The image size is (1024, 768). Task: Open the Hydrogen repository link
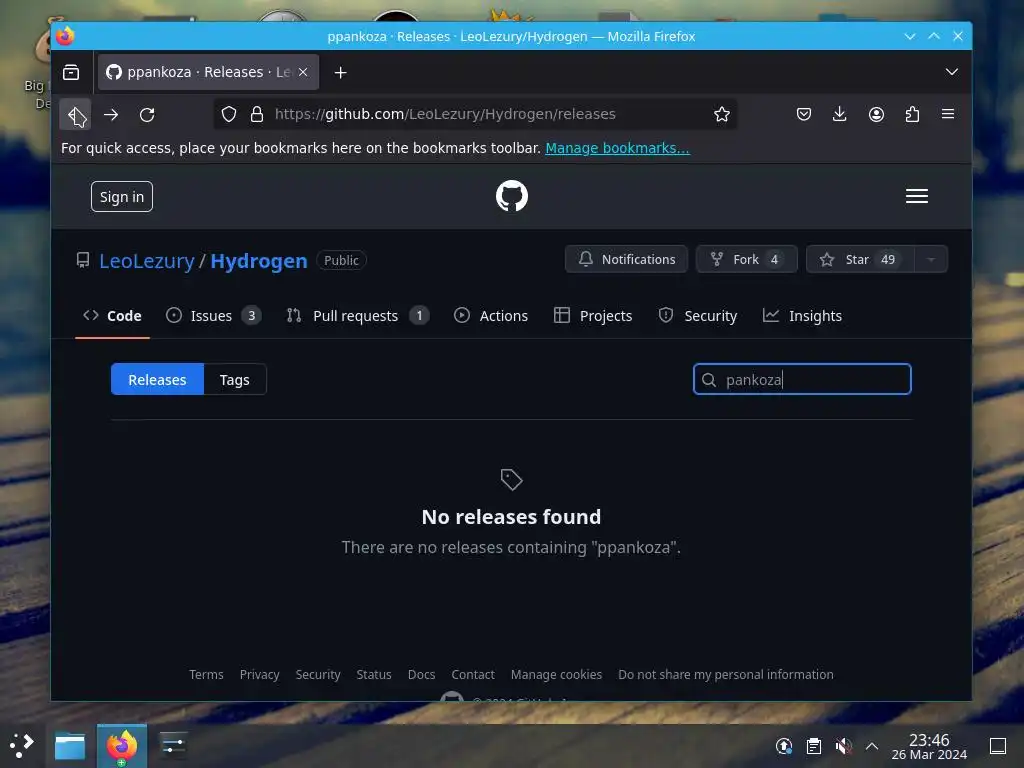(259, 261)
